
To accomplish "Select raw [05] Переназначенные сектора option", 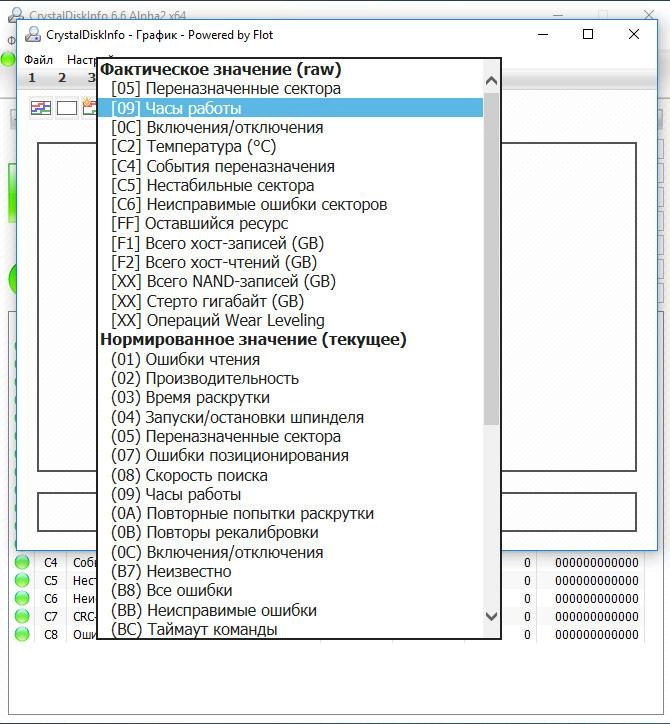I will pyautogui.click(x=290, y=89).
